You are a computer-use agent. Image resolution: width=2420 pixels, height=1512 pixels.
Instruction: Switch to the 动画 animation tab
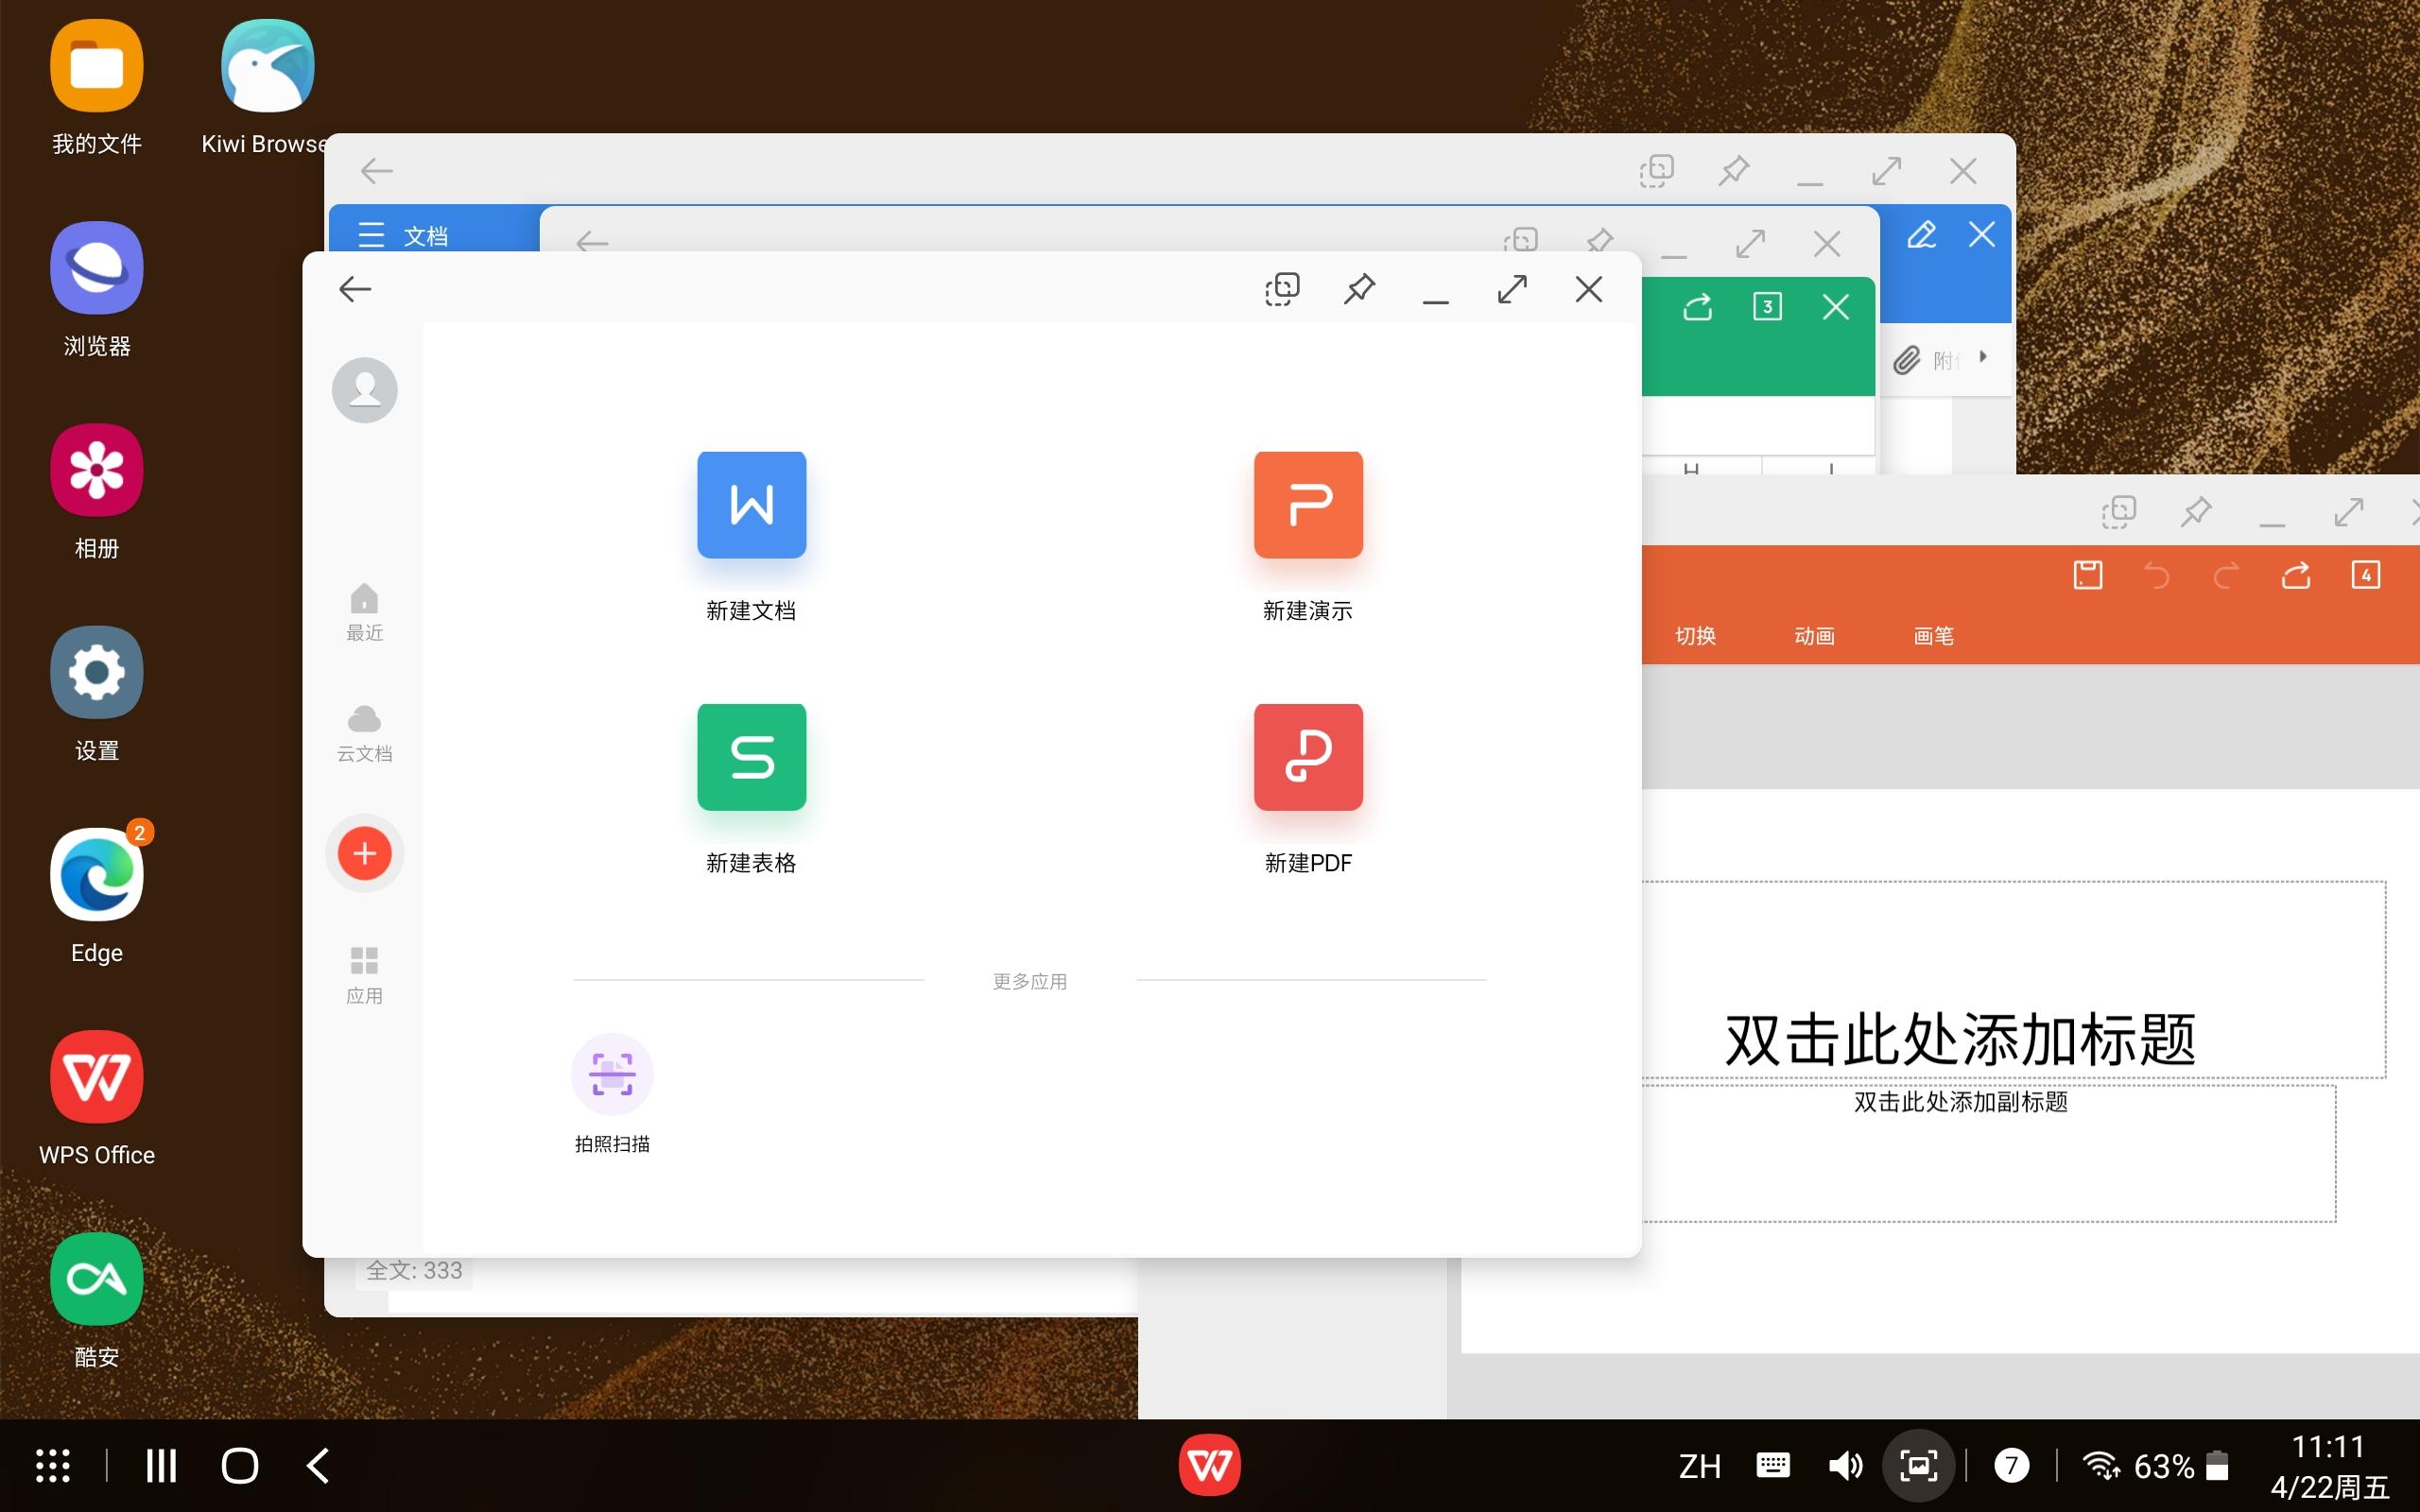click(1814, 635)
